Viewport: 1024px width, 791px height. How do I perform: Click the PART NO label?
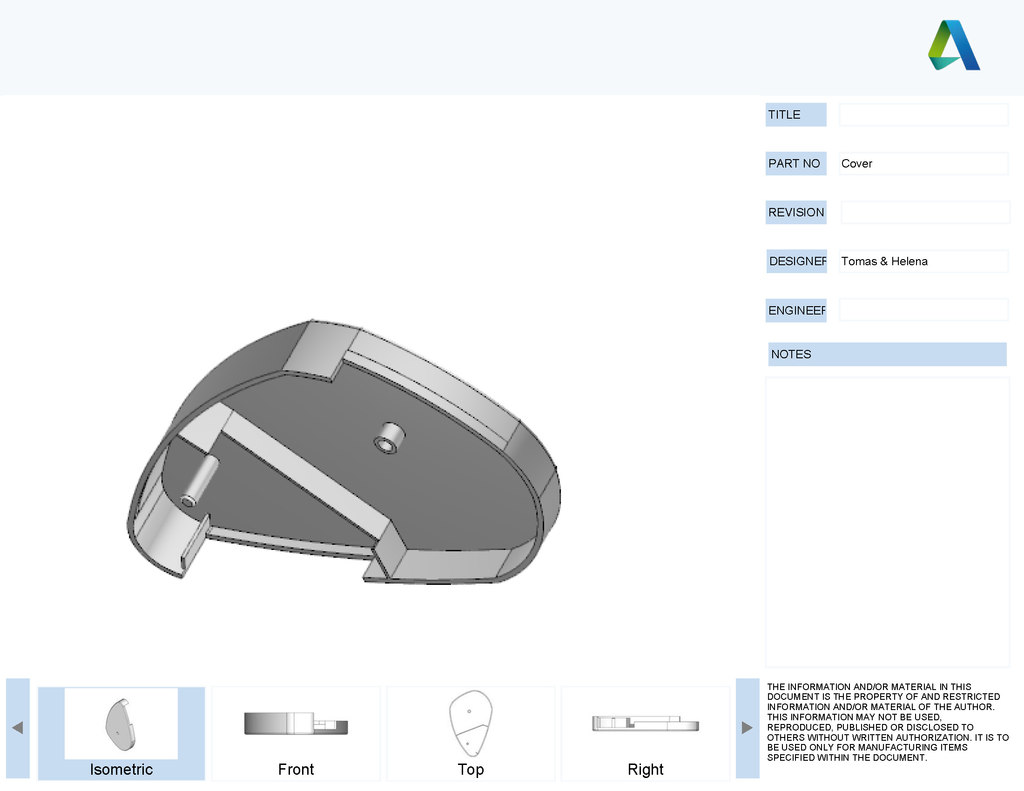[x=795, y=164]
